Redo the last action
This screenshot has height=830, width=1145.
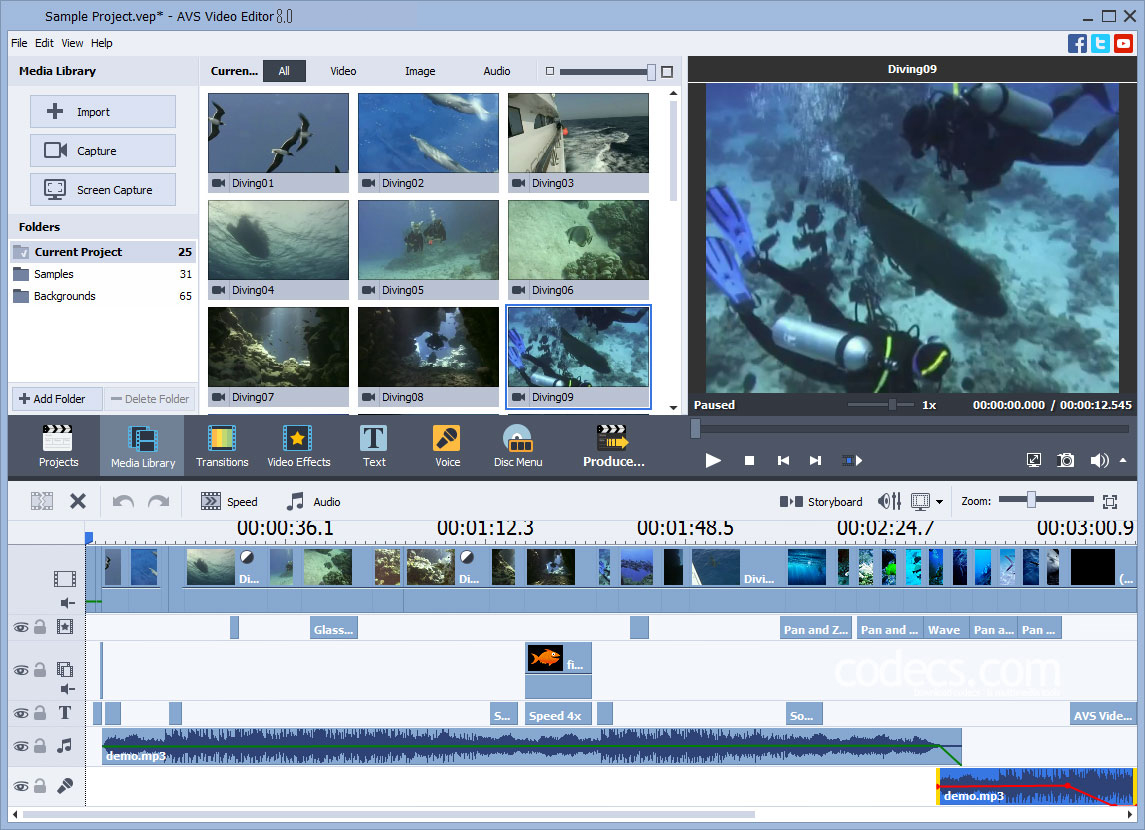[158, 502]
